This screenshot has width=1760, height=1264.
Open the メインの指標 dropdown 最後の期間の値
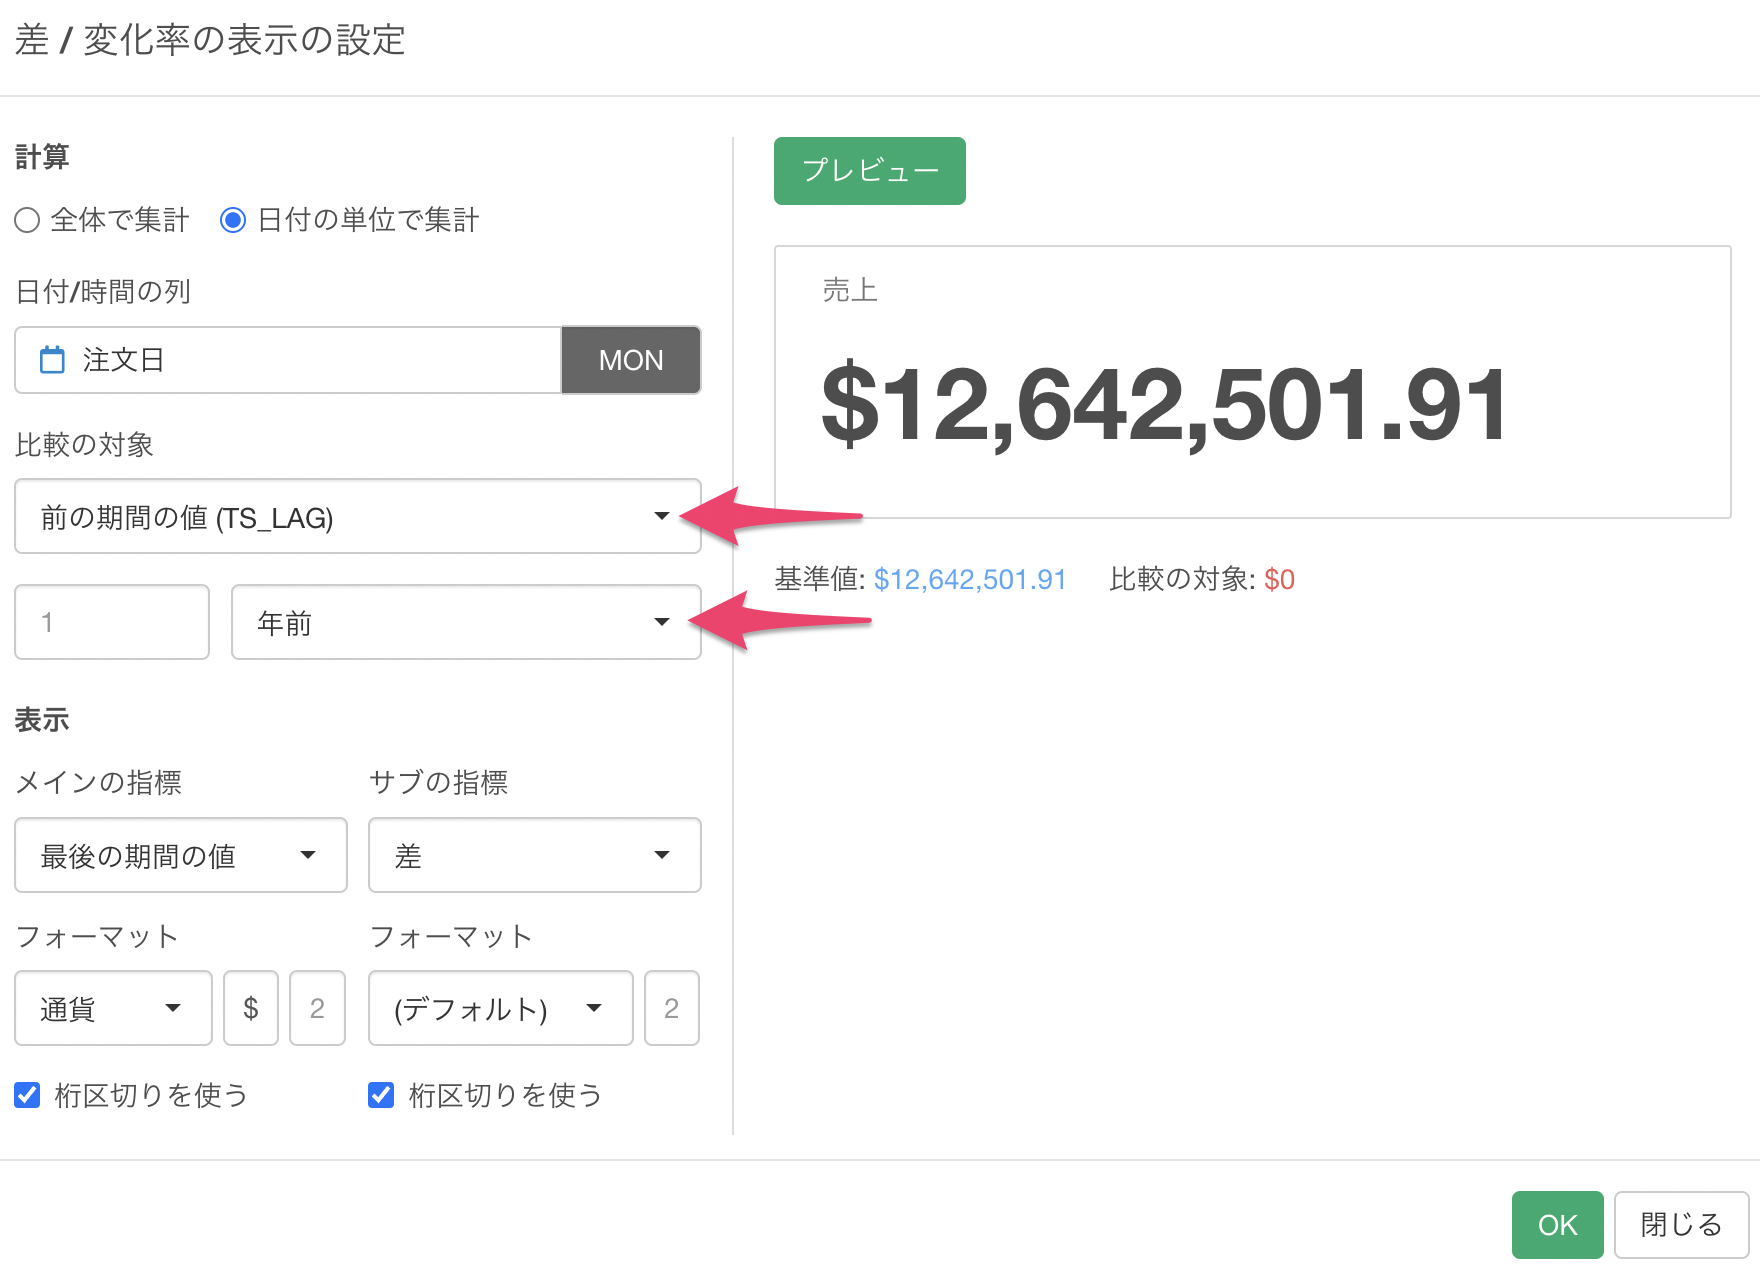(180, 855)
